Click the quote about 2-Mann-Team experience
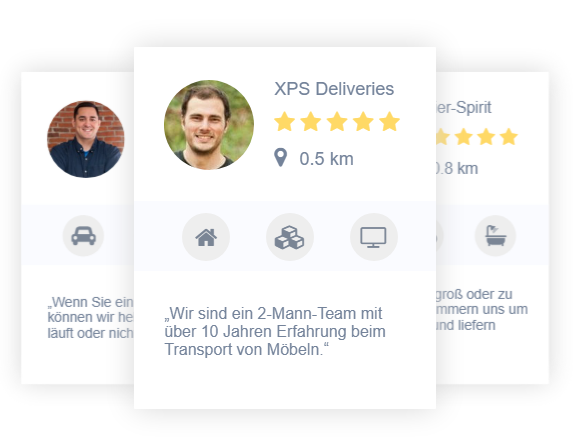This screenshot has height=441, width=583. click(x=275, y=331)
